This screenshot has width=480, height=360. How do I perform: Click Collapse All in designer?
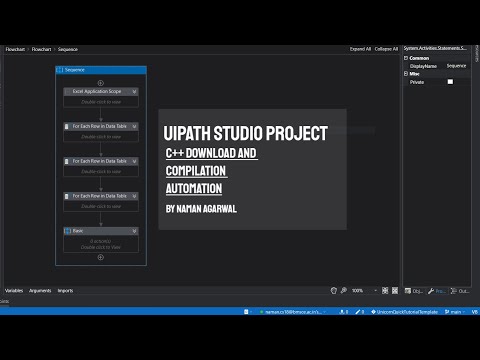click(386, 49)
